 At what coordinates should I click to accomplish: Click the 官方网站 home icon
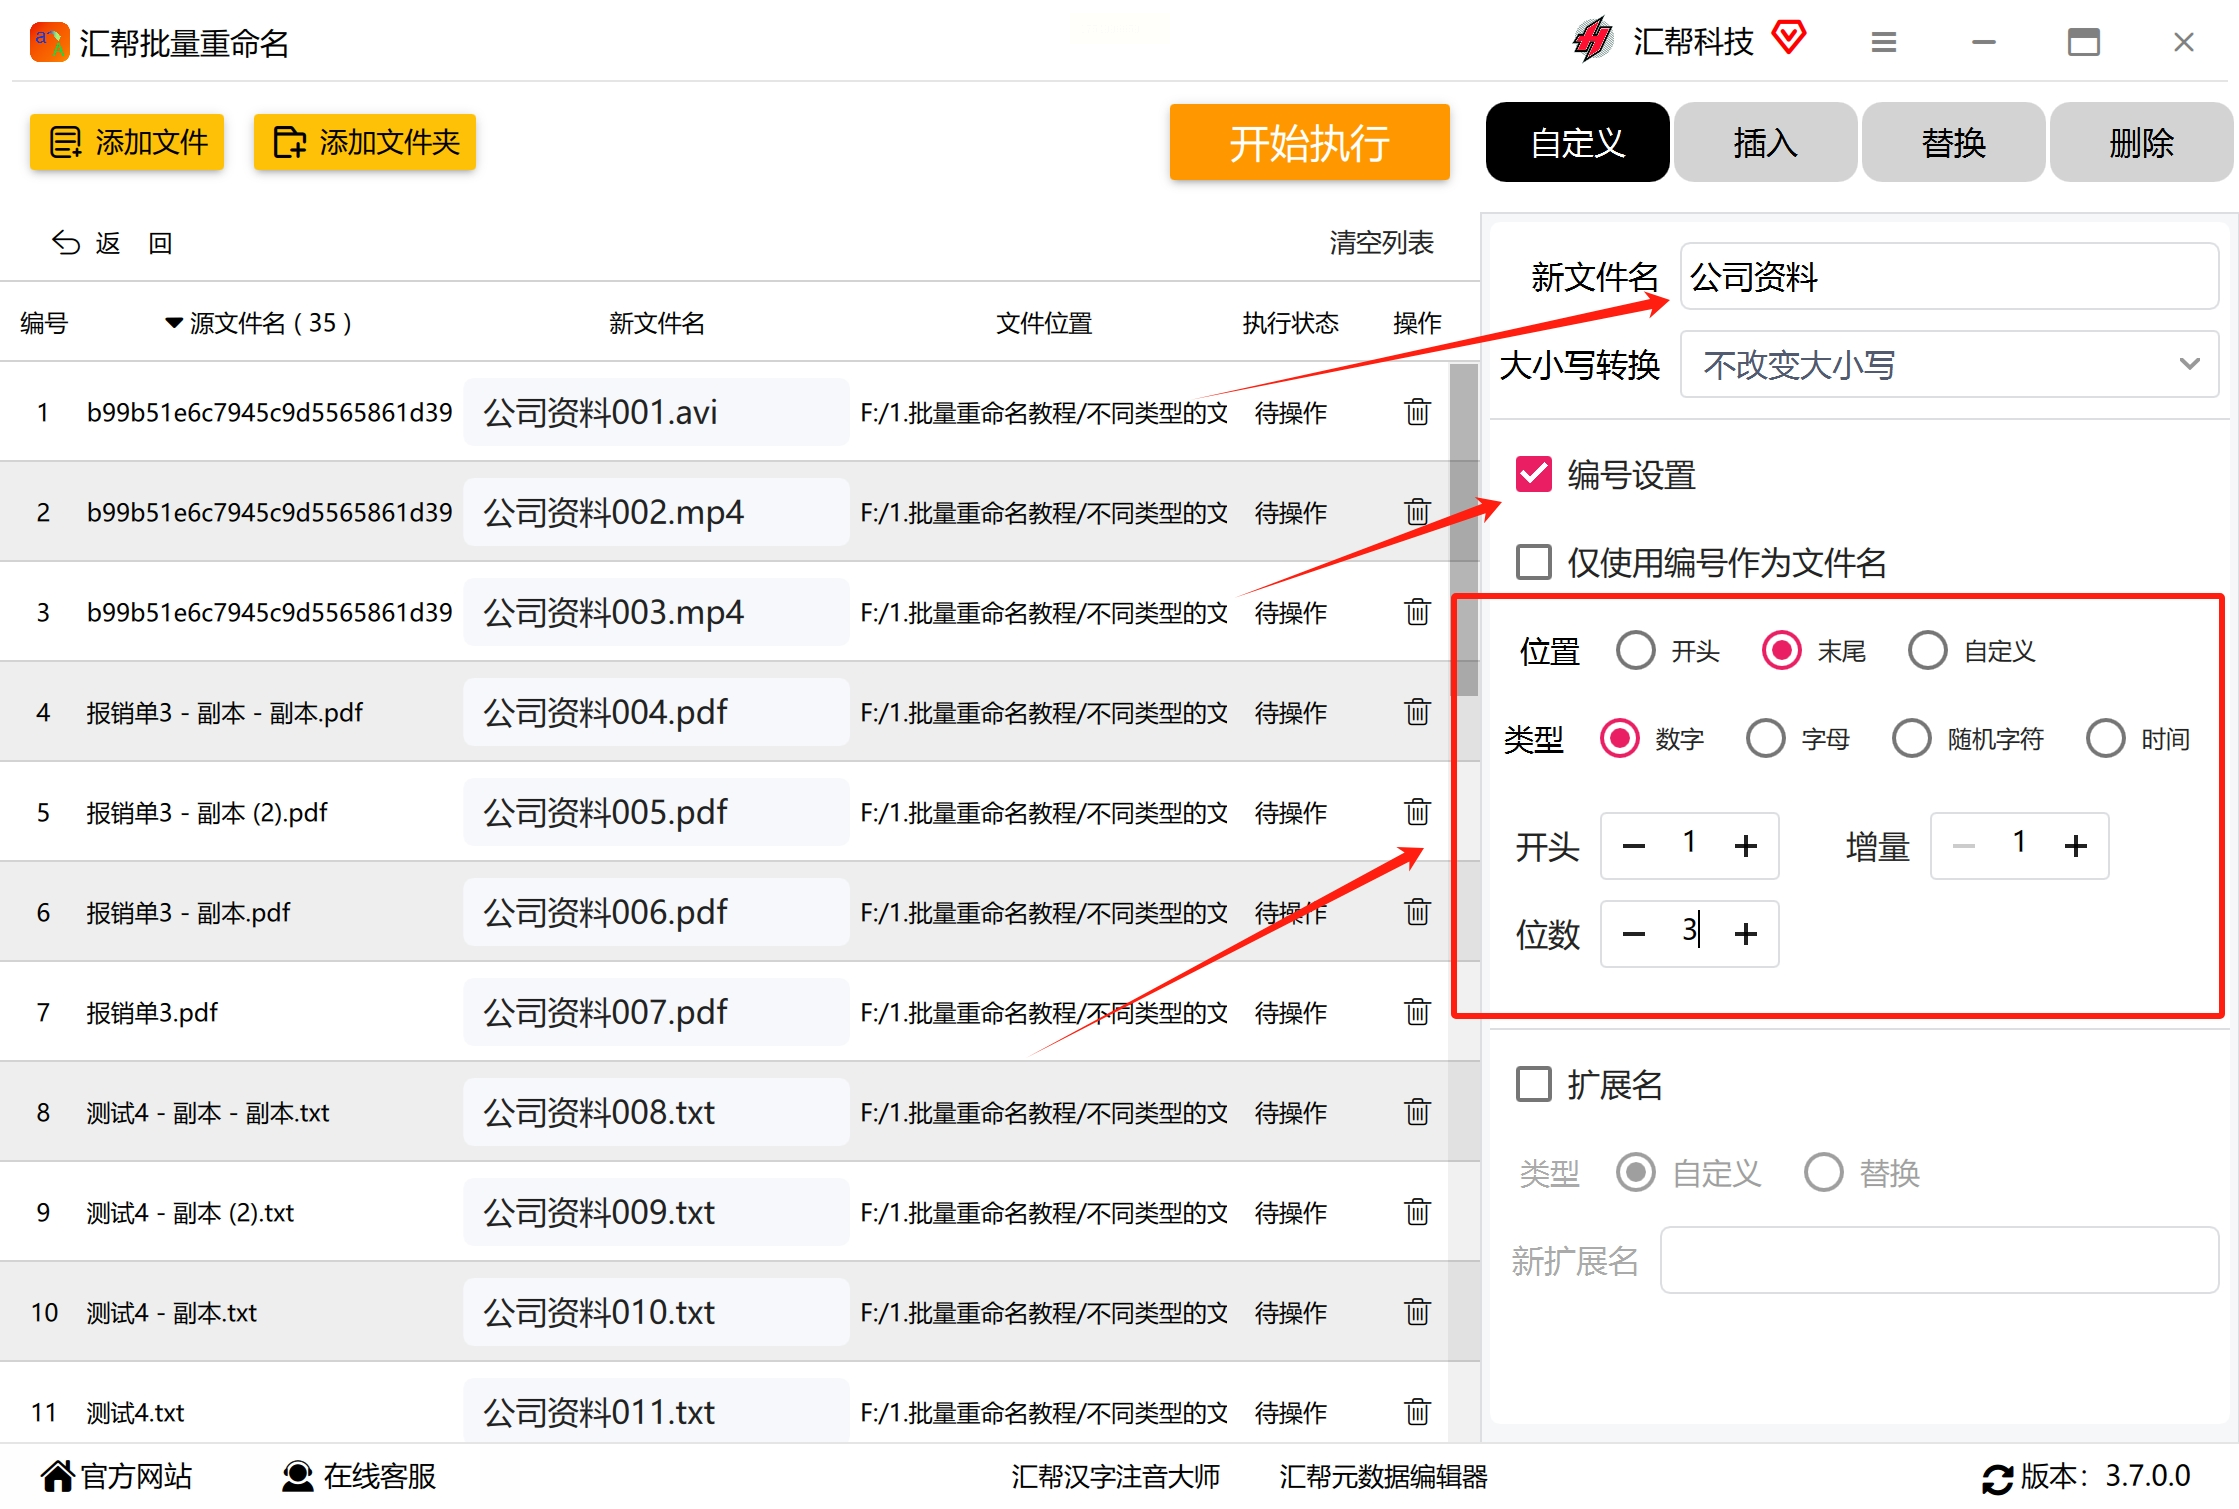click(x=57, y=1476)
